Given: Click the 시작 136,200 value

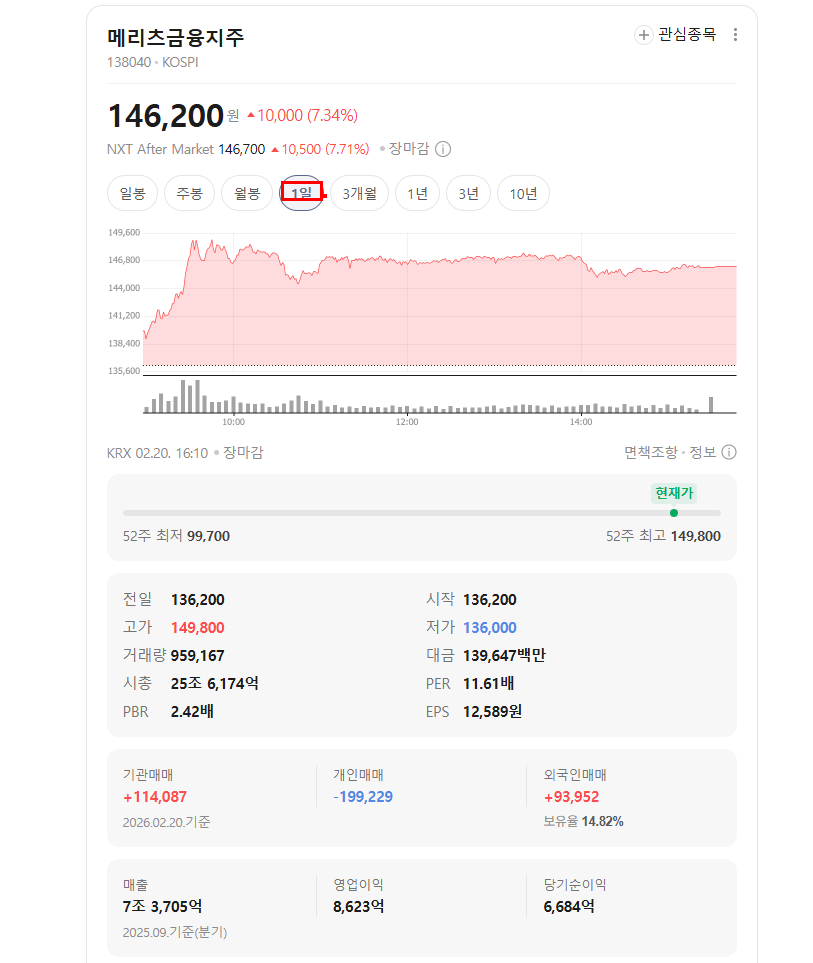Looking at the screenshot, I should coord(489,599).
